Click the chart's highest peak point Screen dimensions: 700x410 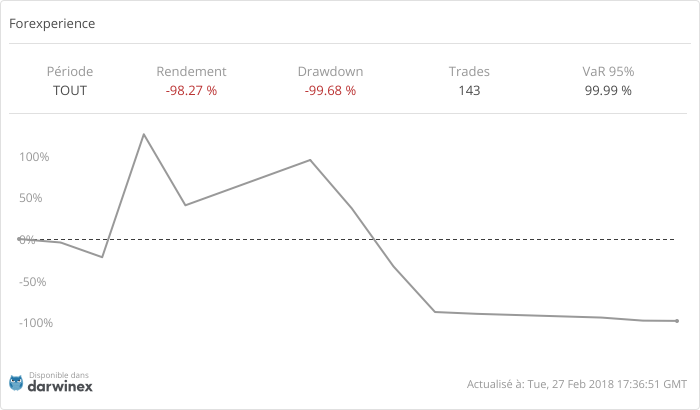pyautogui.click(x=144, y=134)
